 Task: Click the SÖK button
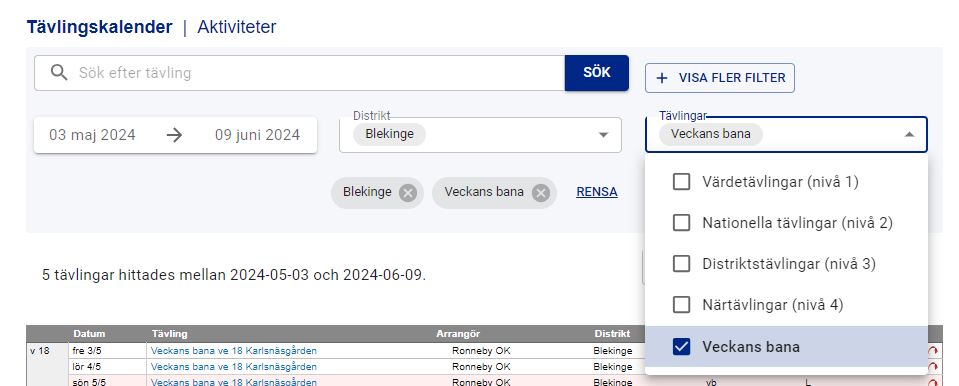click(x=596, y=73)
